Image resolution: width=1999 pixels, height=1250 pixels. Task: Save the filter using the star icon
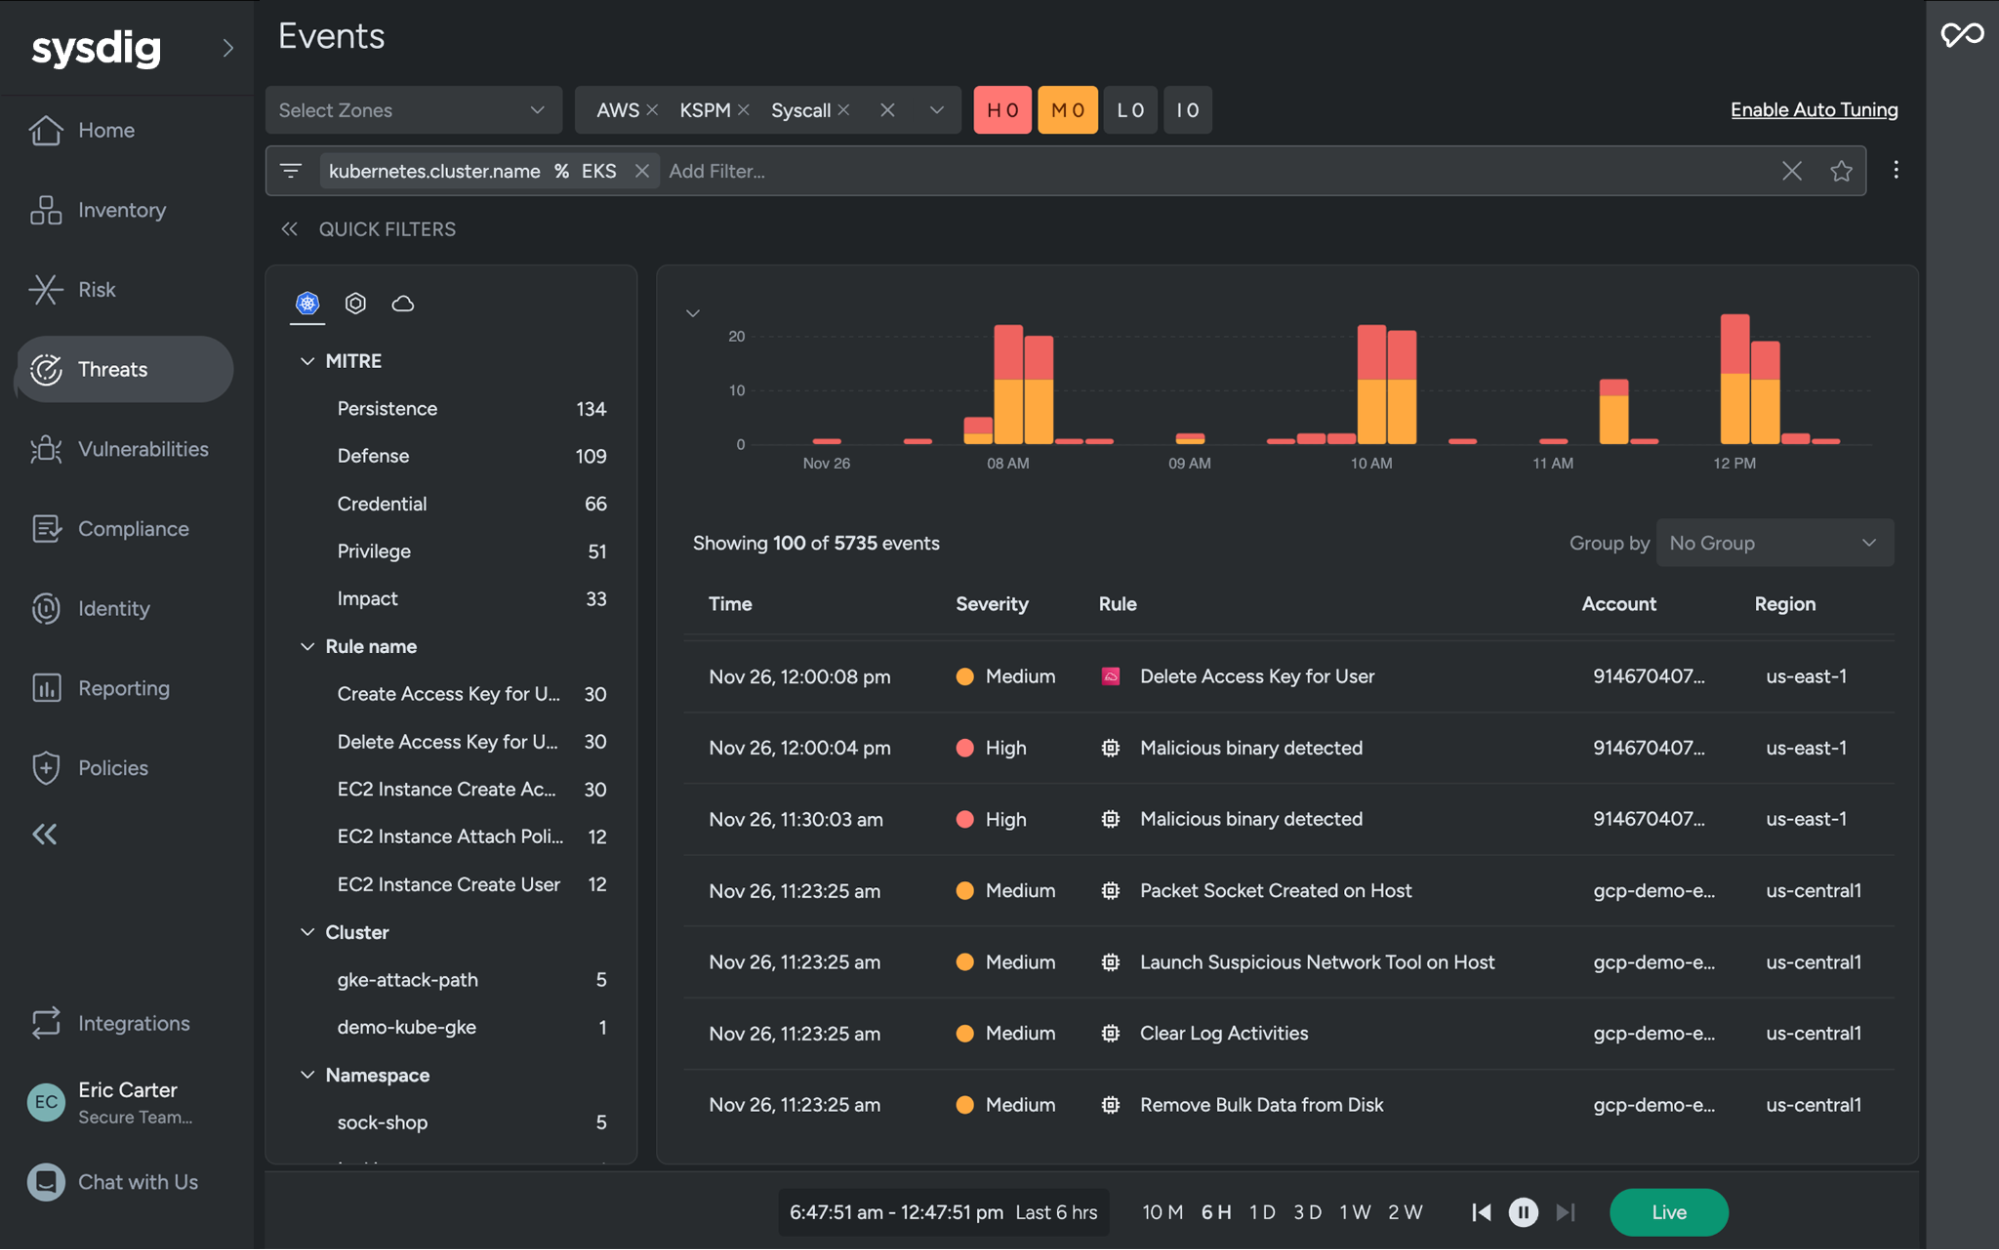tap(1841, 171)
